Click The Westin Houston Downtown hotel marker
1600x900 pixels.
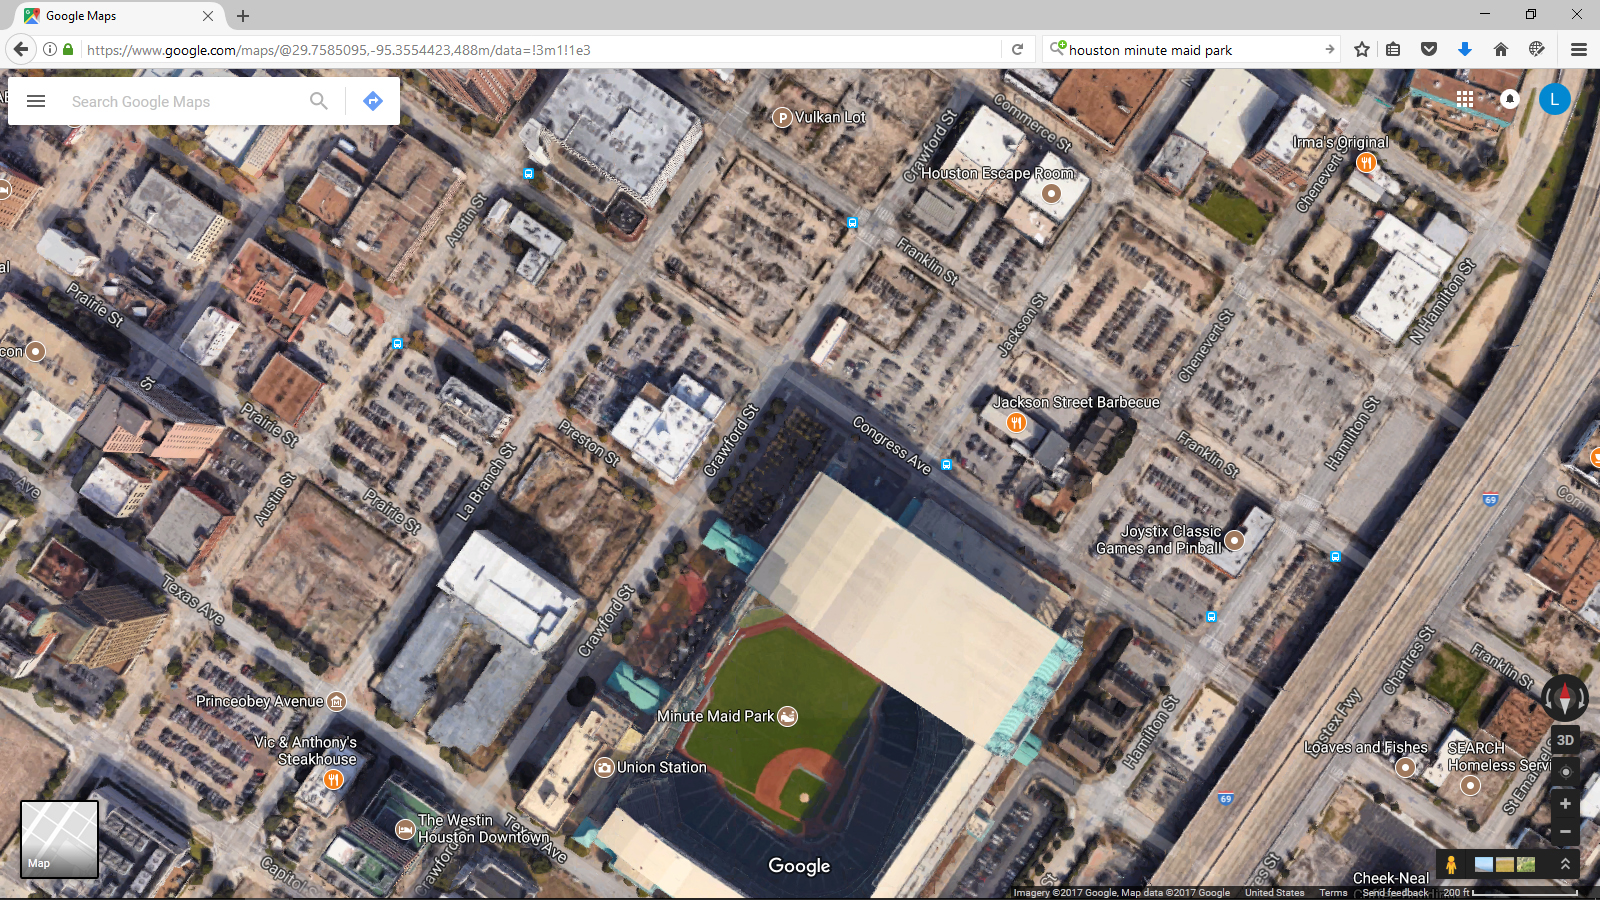click(x=405, y=829)
